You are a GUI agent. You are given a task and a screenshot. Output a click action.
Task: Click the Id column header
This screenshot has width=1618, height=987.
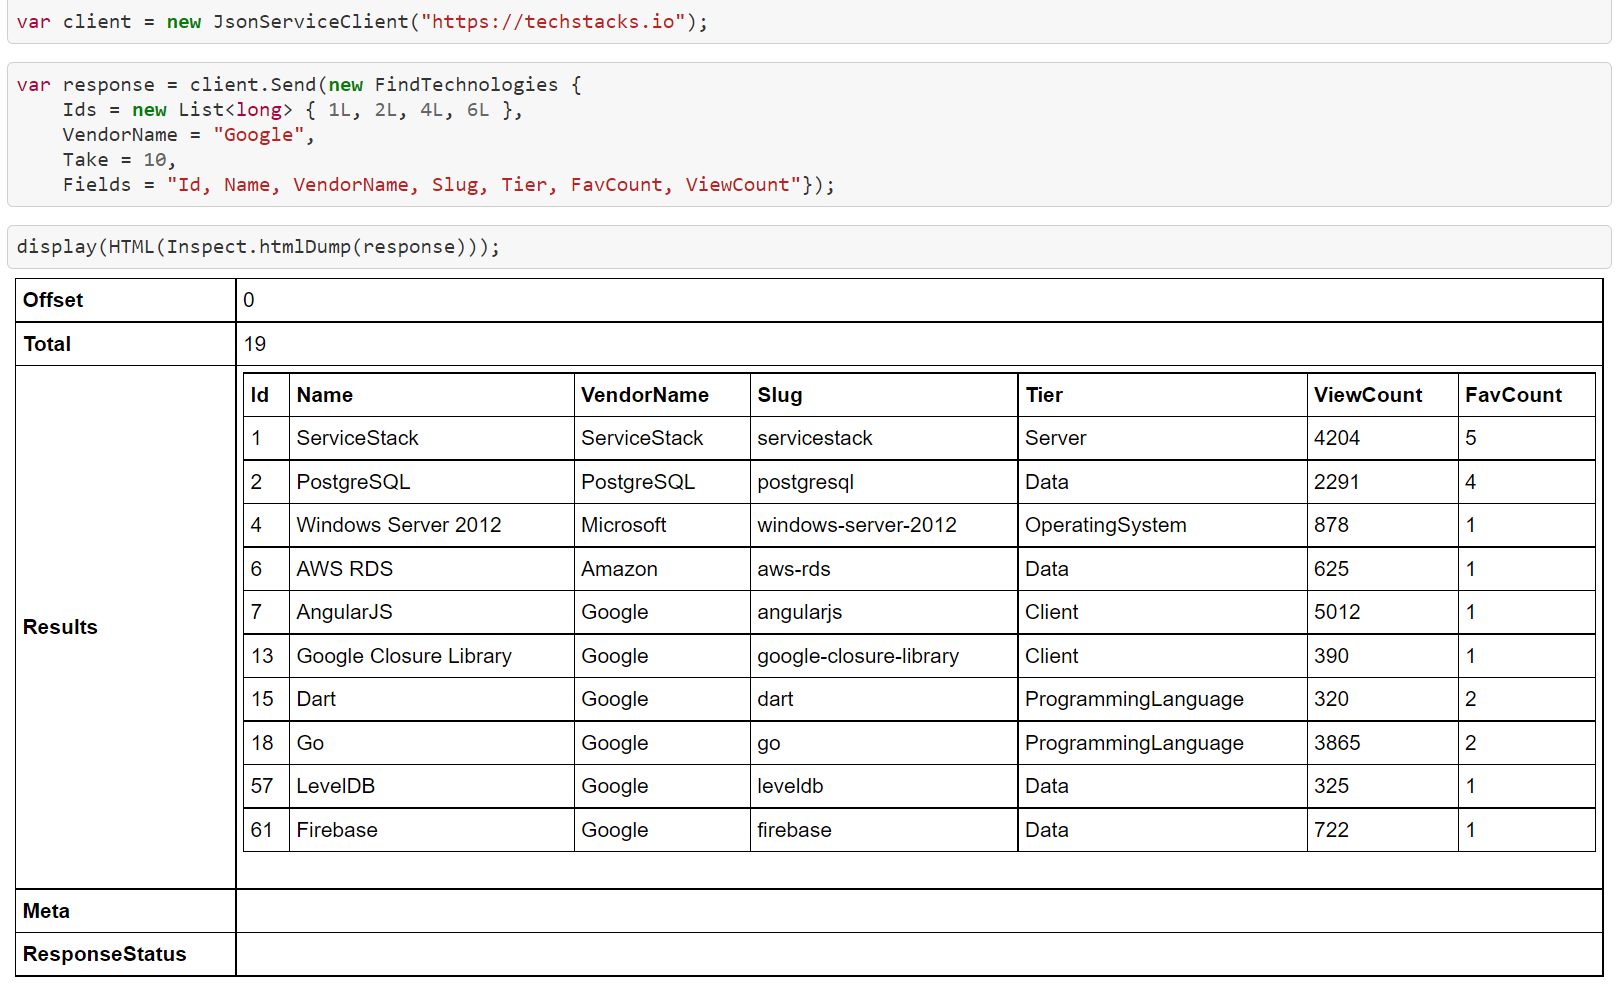(x=266, y=395)
